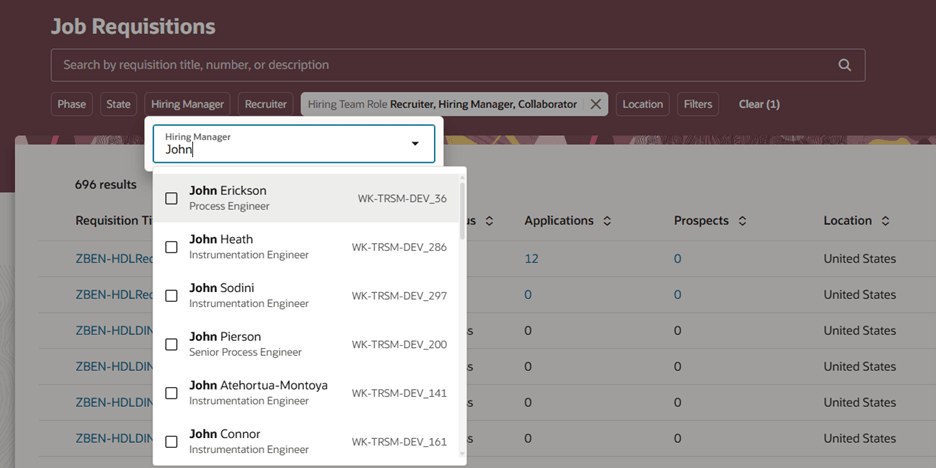Sort by the Location column arrows

pos(885,221)
